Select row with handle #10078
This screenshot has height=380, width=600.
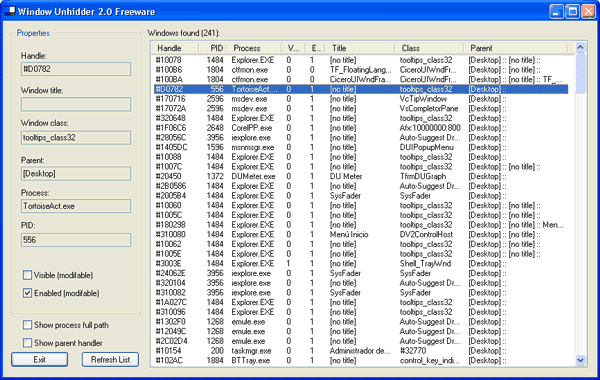click(x=361, y=60)
